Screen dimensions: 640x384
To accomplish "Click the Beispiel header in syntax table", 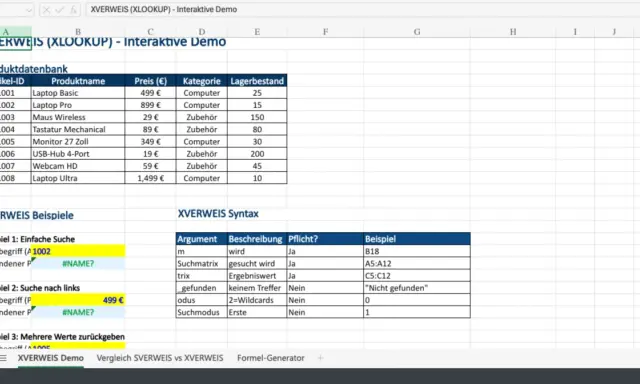I will click(x=417, y=239).
